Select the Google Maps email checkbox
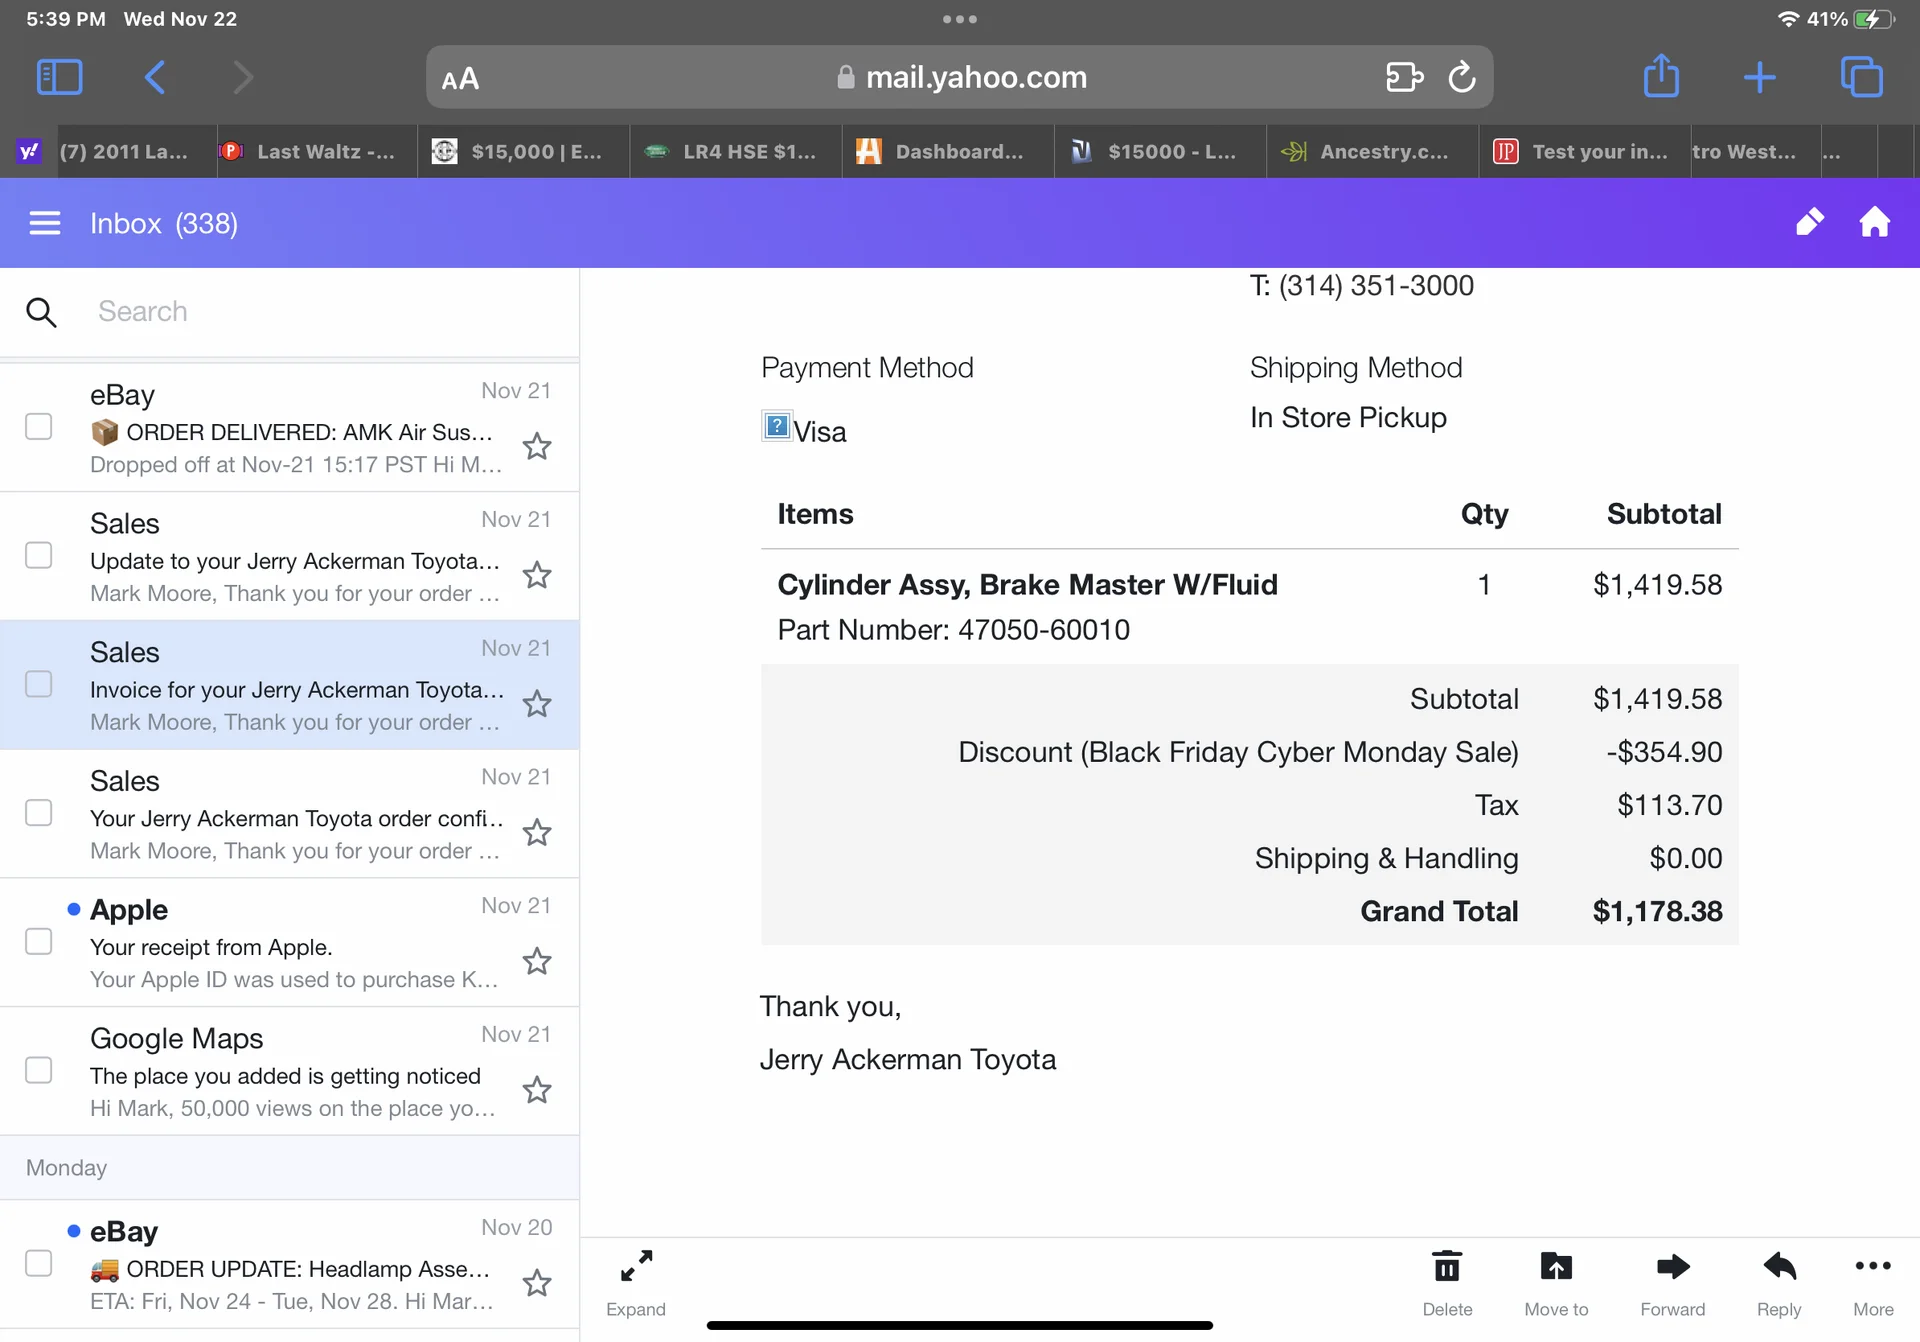Image resolution: width=1920 pixels, height=1342 pixels. pyautogui.click(x=39, y=1071)
